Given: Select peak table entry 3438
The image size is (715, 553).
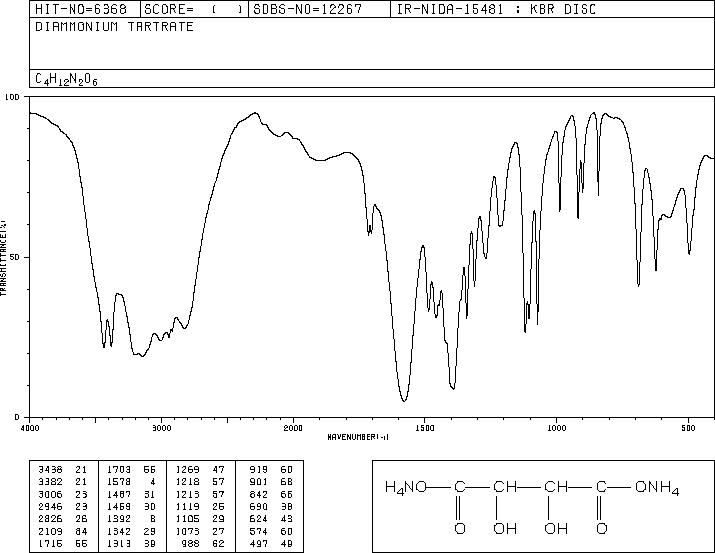Looking at the screenshot, I should 50,469.
